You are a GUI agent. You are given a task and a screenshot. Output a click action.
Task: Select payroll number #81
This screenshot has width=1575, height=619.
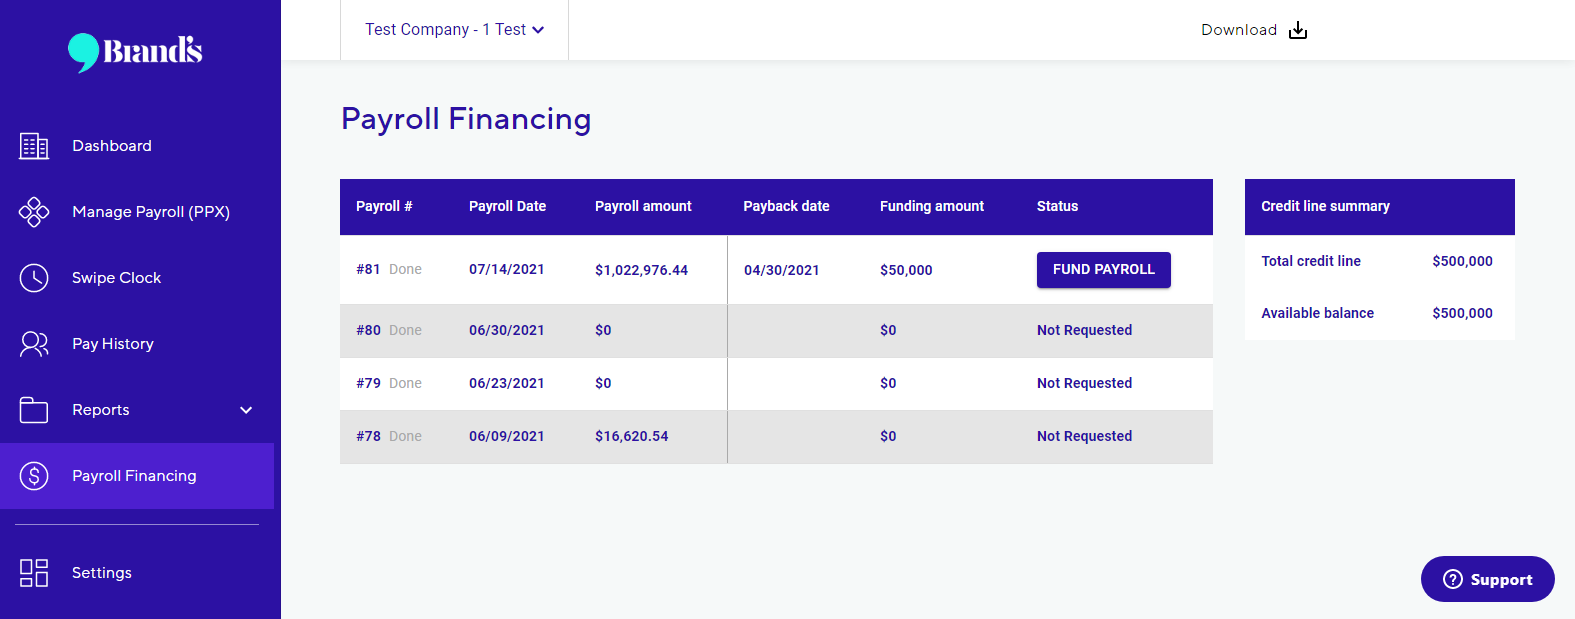[368, 269]
